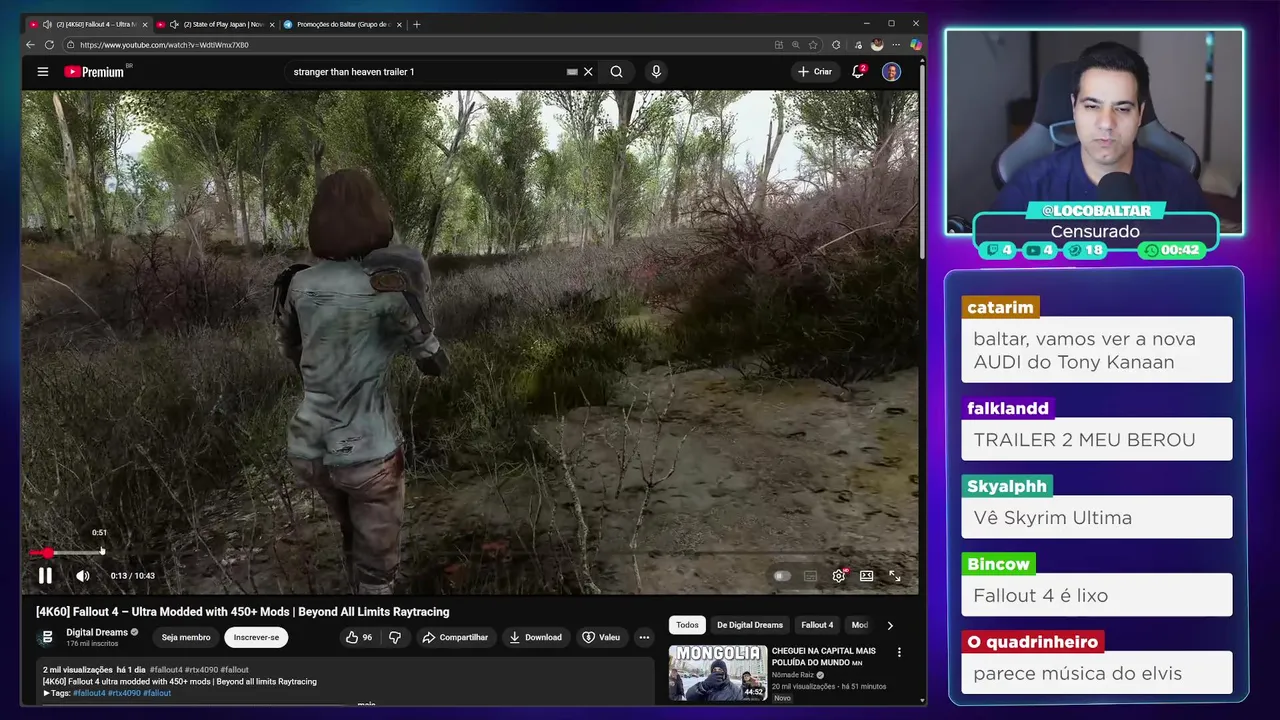This screenshot has height=720, width=1280.
Task: Clear the search text with X
Action: 588,72
